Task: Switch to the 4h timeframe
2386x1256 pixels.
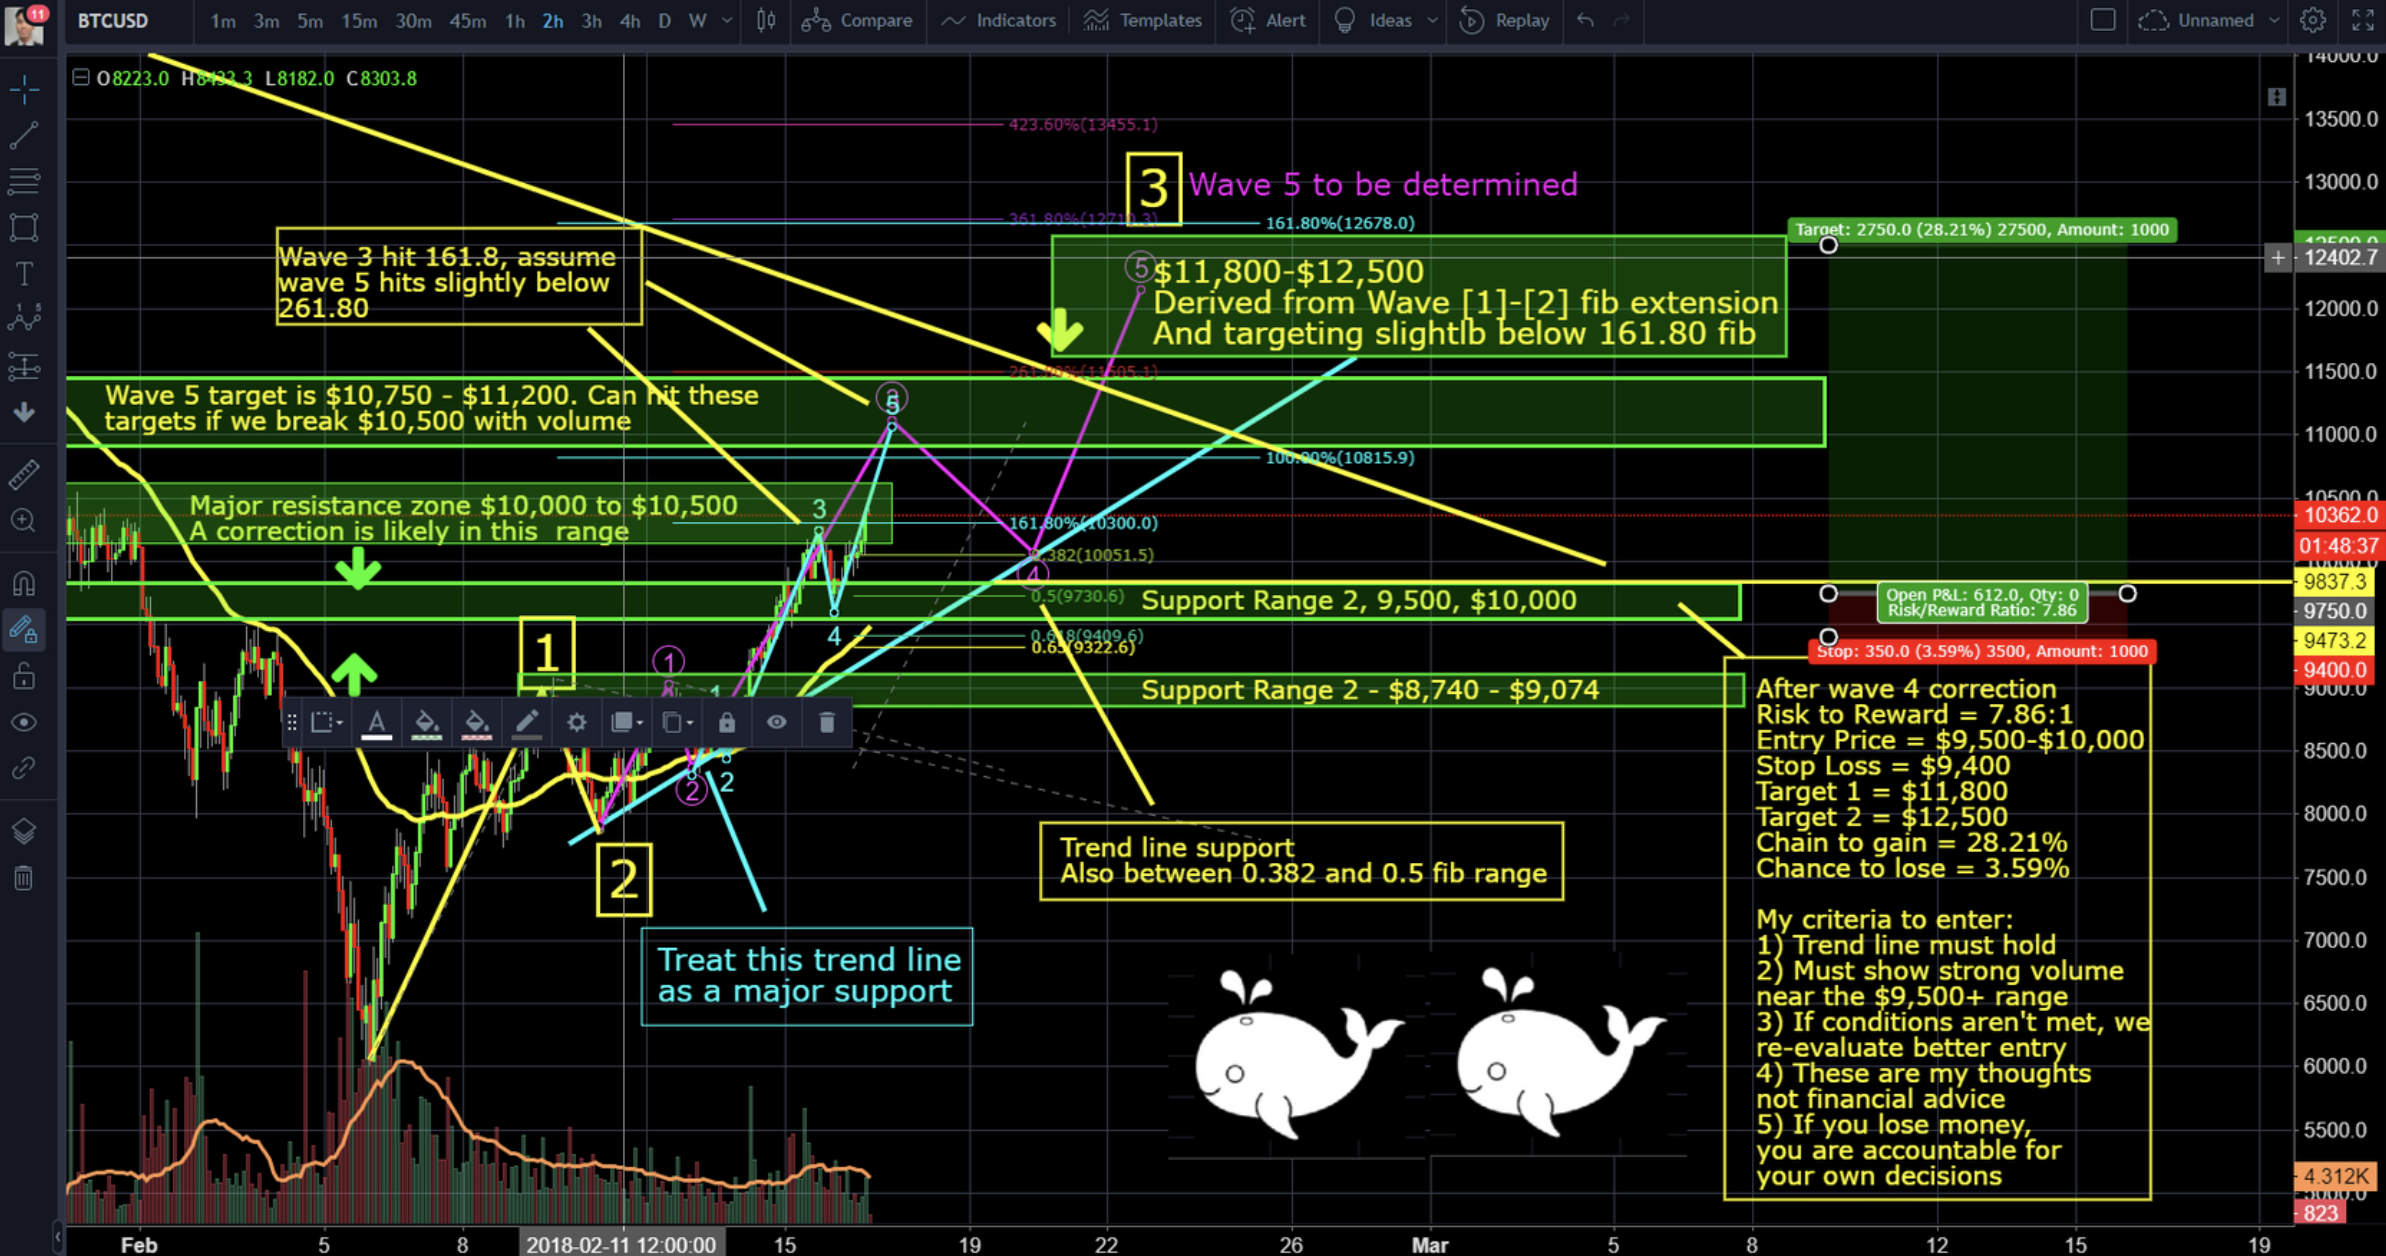Action: tap(629, 20)
